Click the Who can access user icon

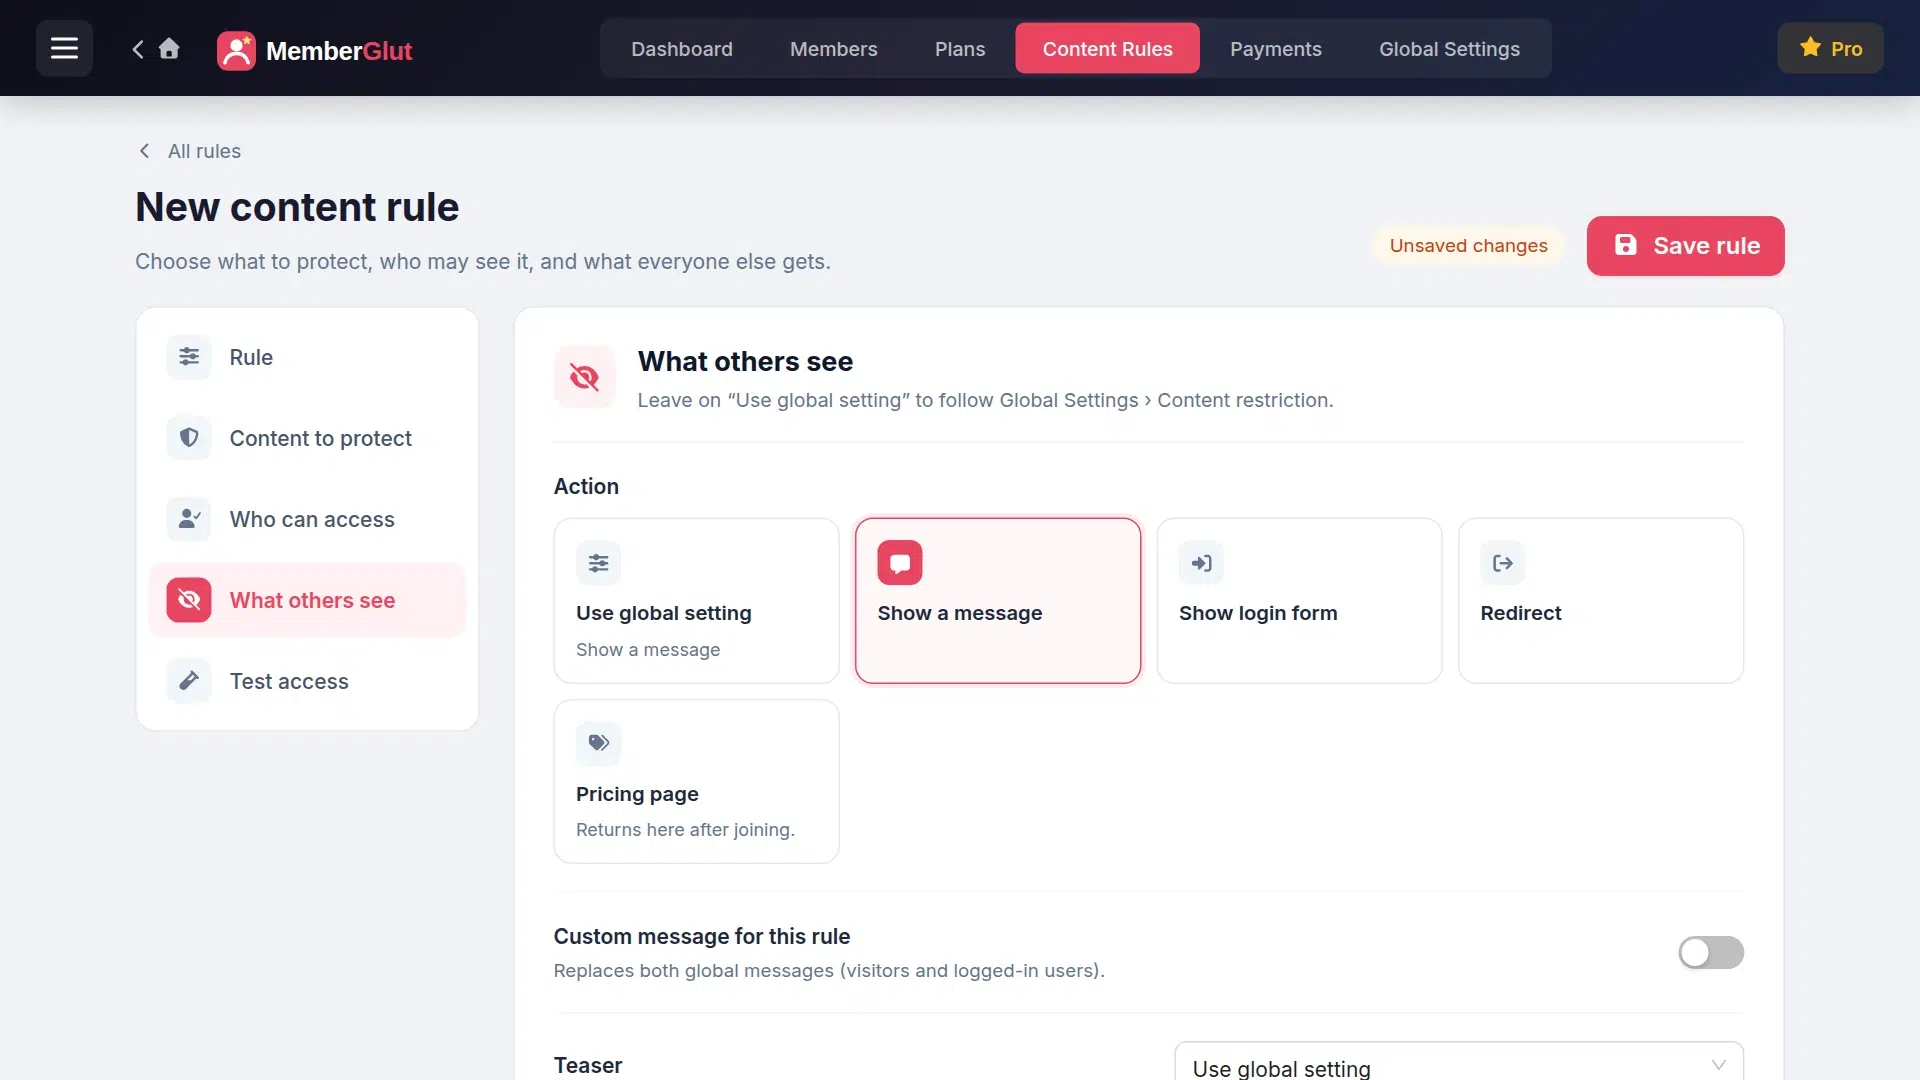tap(189, 519)
